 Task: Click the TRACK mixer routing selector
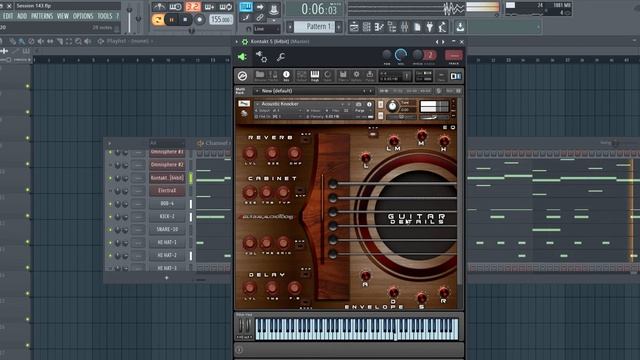click(x=453, y=55)
